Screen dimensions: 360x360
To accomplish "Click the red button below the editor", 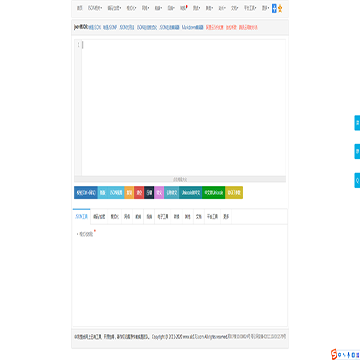I will pos(139,193).
